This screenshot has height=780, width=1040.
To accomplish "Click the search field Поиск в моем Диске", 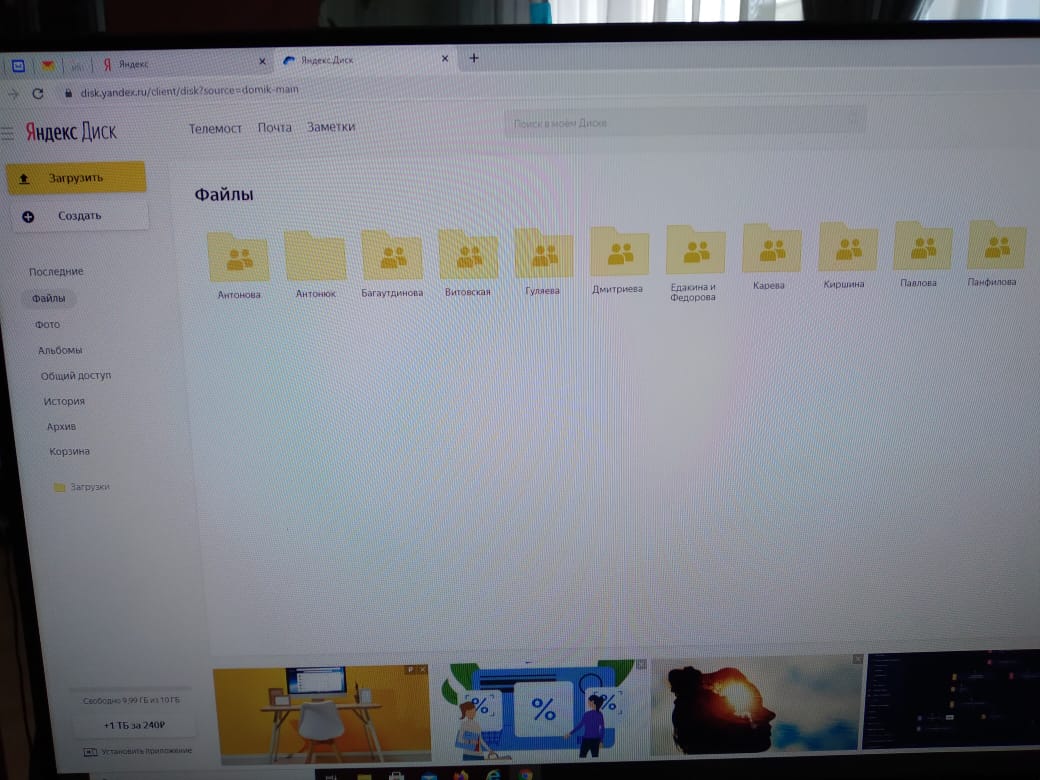I will [x=680, y=123].
